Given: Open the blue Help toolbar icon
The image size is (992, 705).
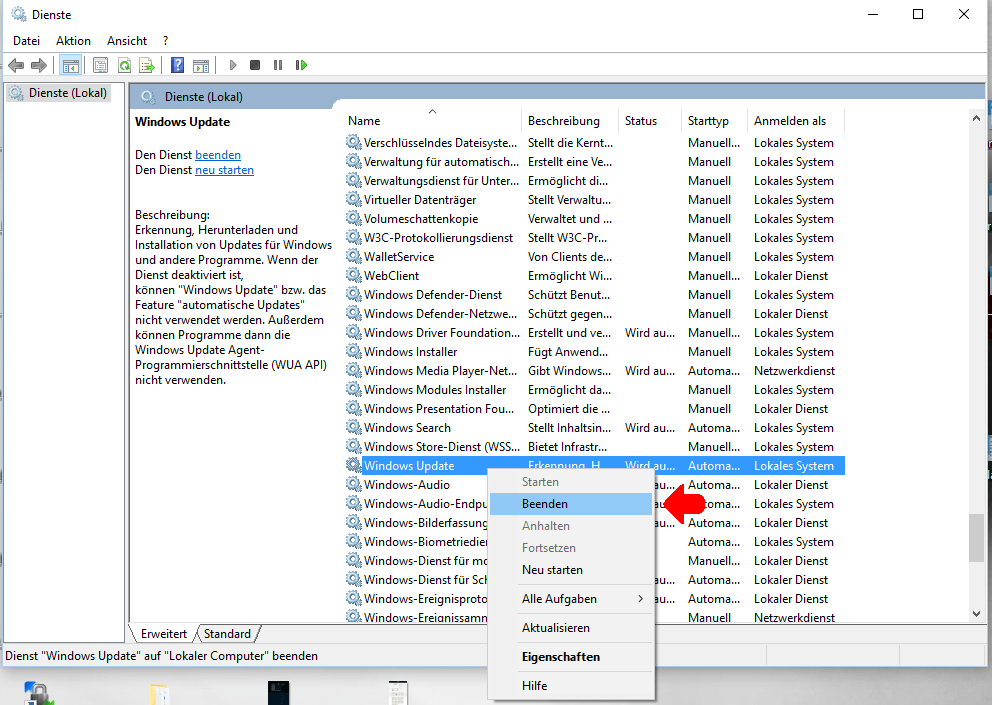Looking at the screenshot, I should click(178, 65).
